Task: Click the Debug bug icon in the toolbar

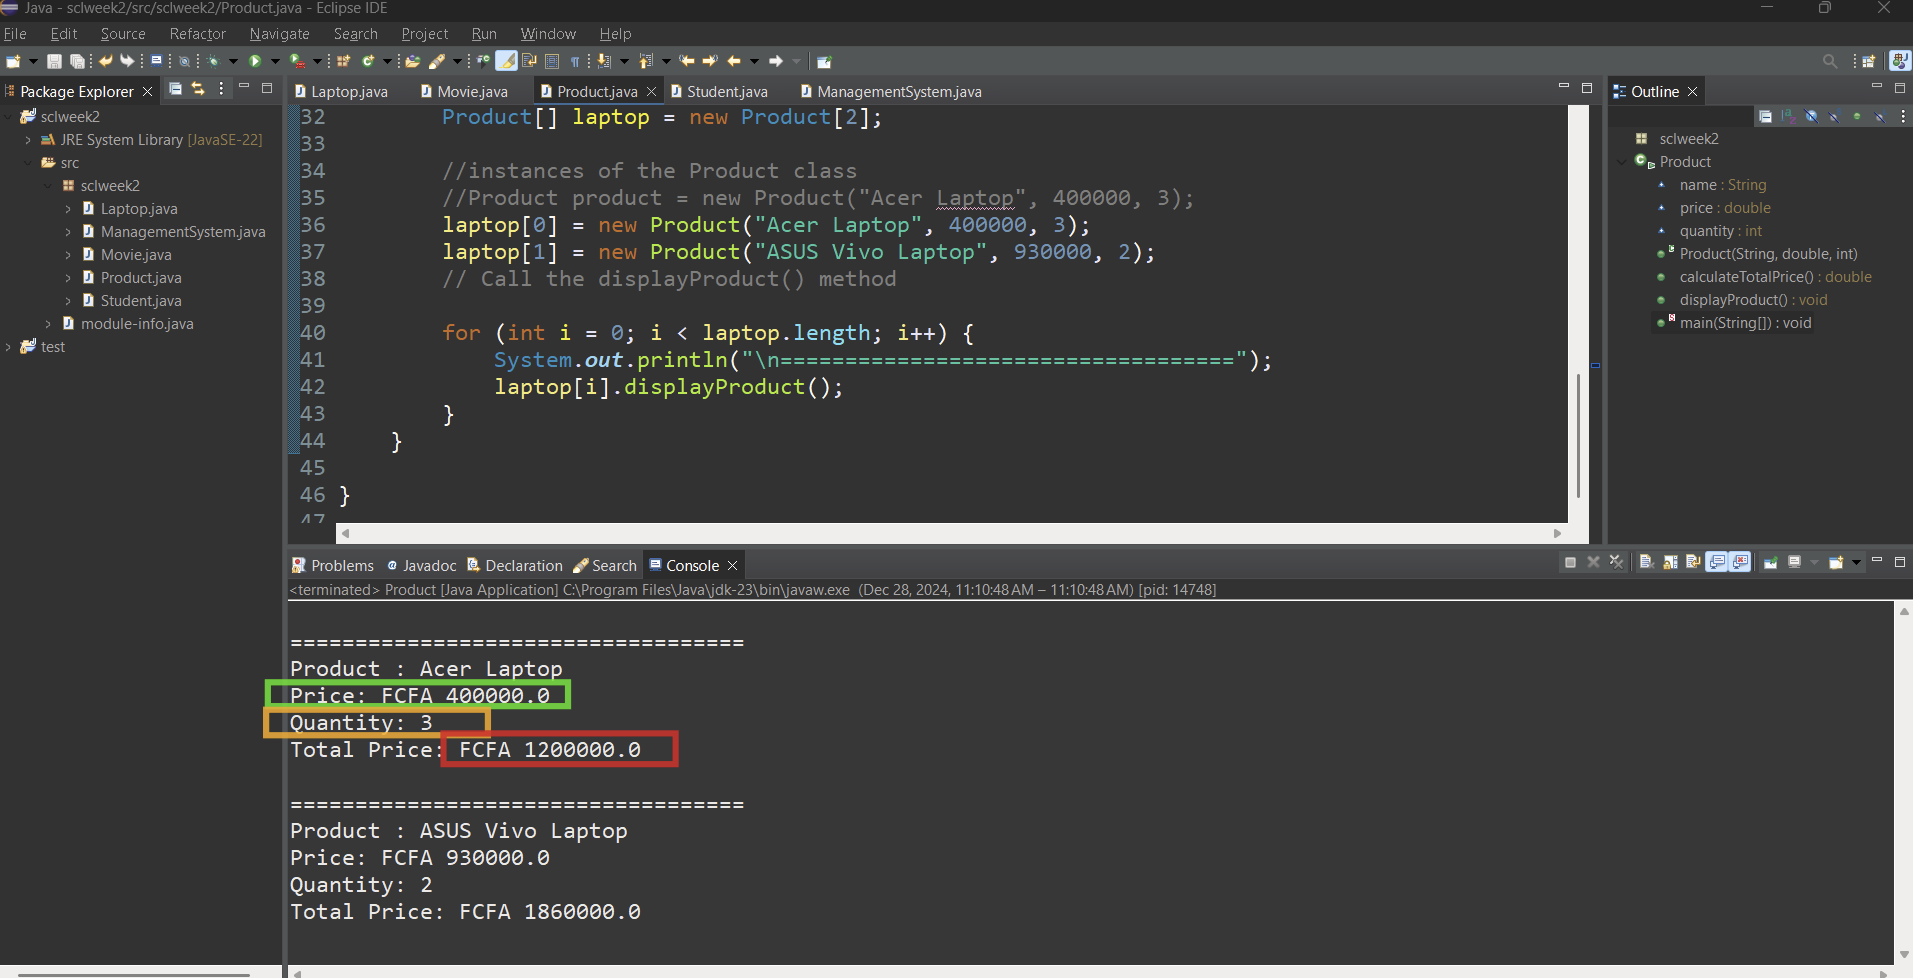Action: [214, 61]
